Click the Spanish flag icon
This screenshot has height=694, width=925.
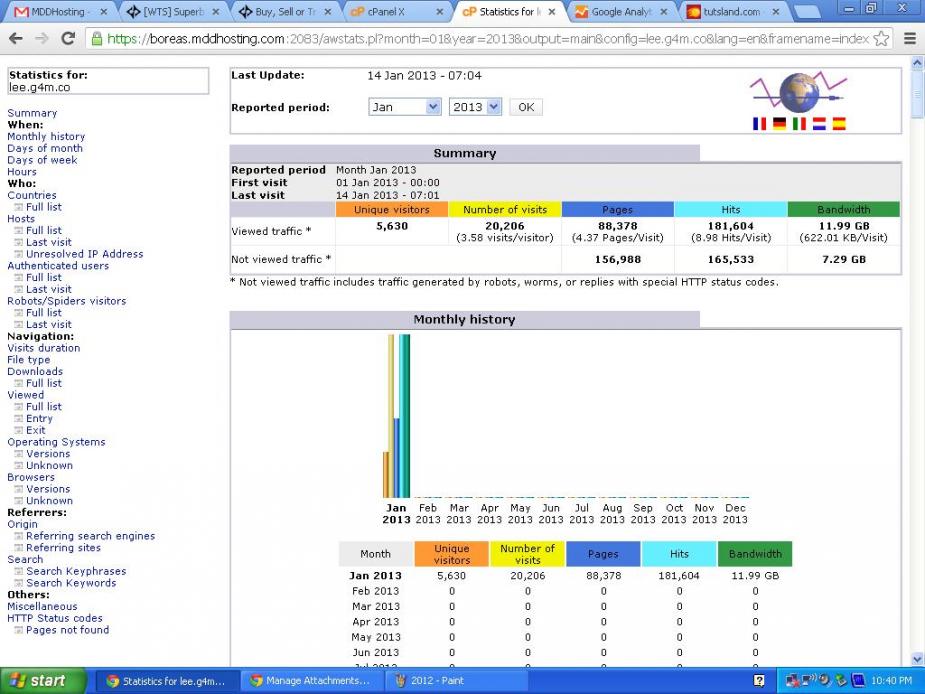click(839, 124)
